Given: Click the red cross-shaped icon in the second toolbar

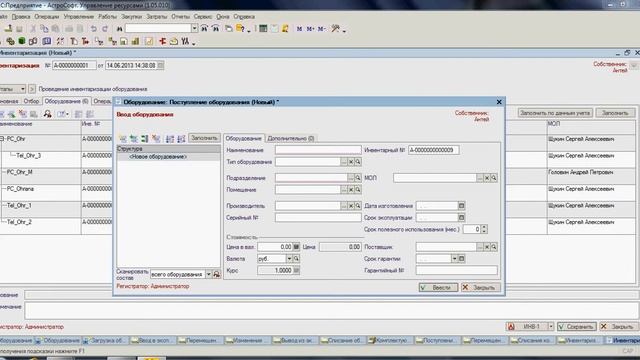Looking at the screenshot, I should 162,41.
